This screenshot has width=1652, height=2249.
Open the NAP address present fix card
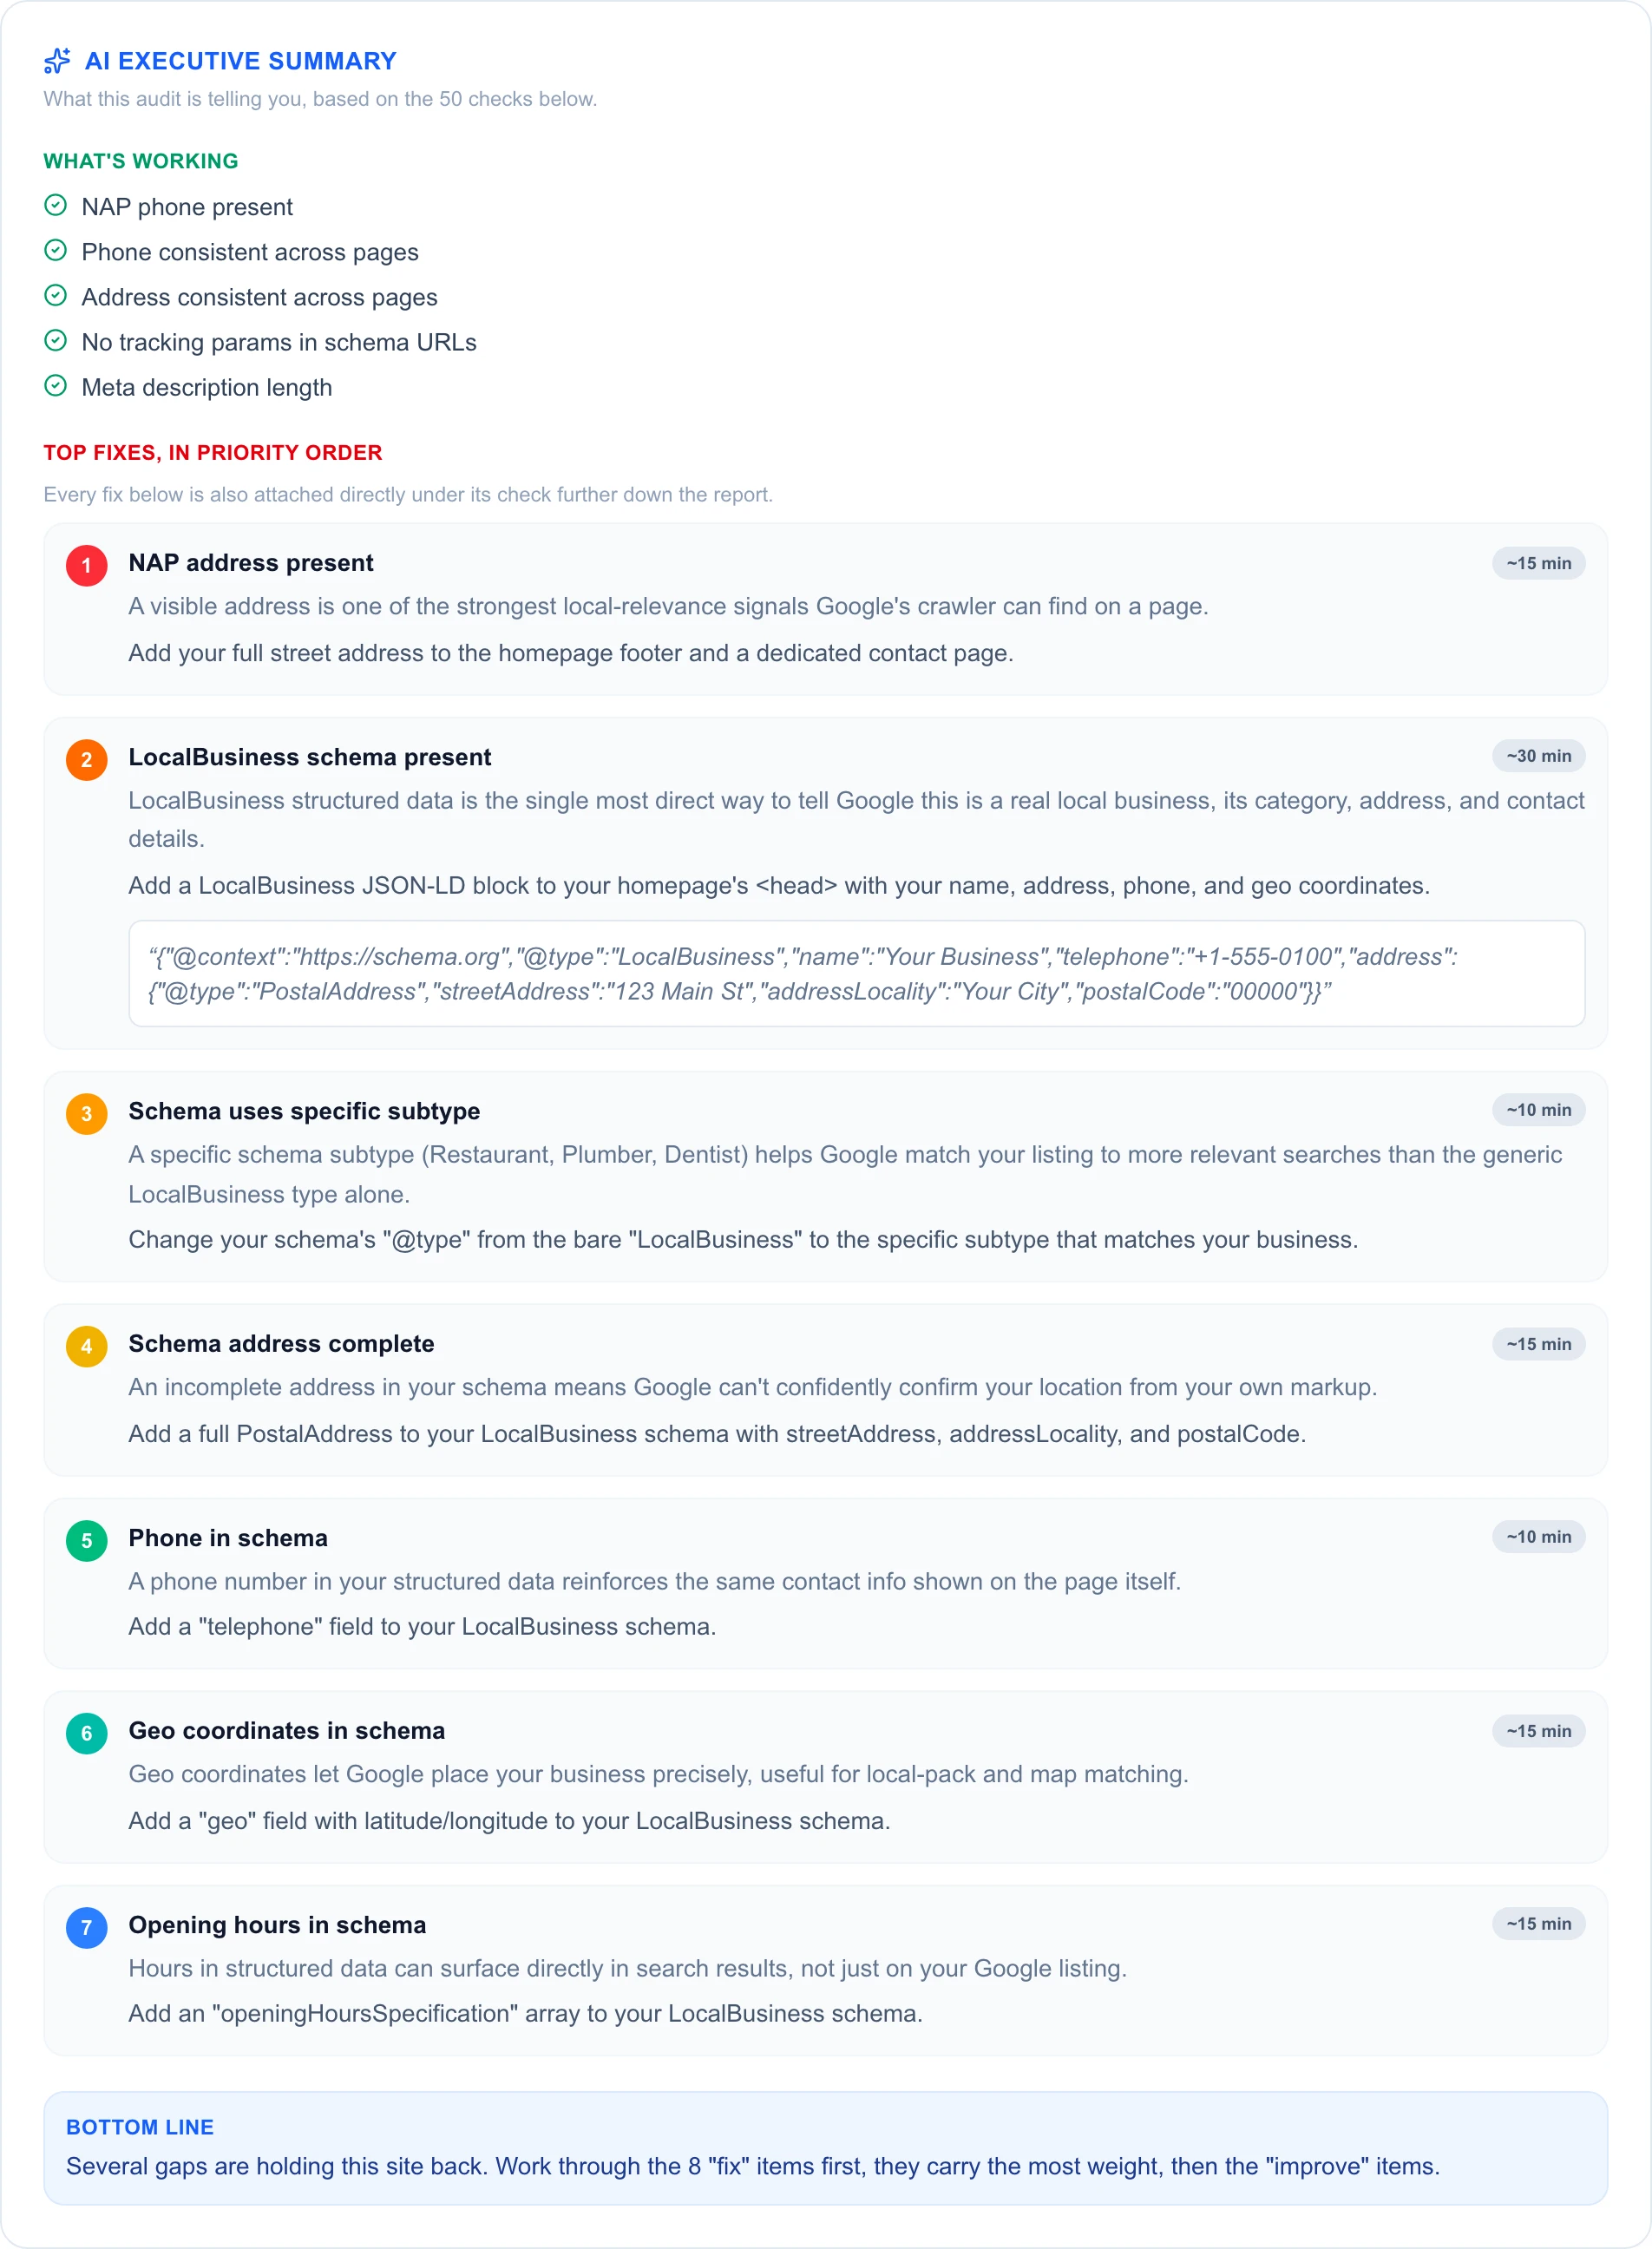(x=825, y=609)
